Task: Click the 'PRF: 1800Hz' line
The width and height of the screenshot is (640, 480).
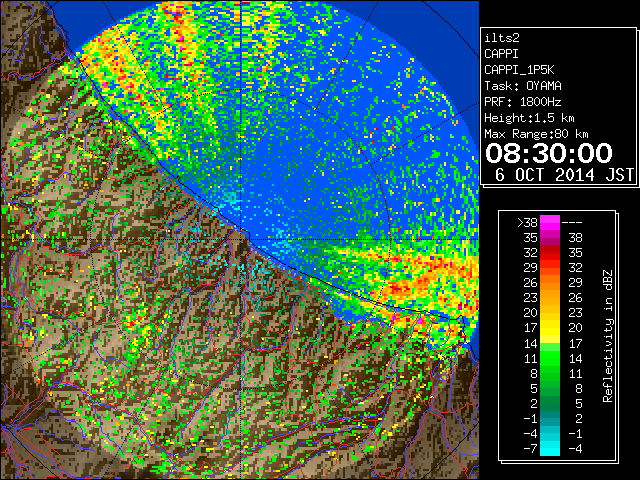Action: pos(523,102)
